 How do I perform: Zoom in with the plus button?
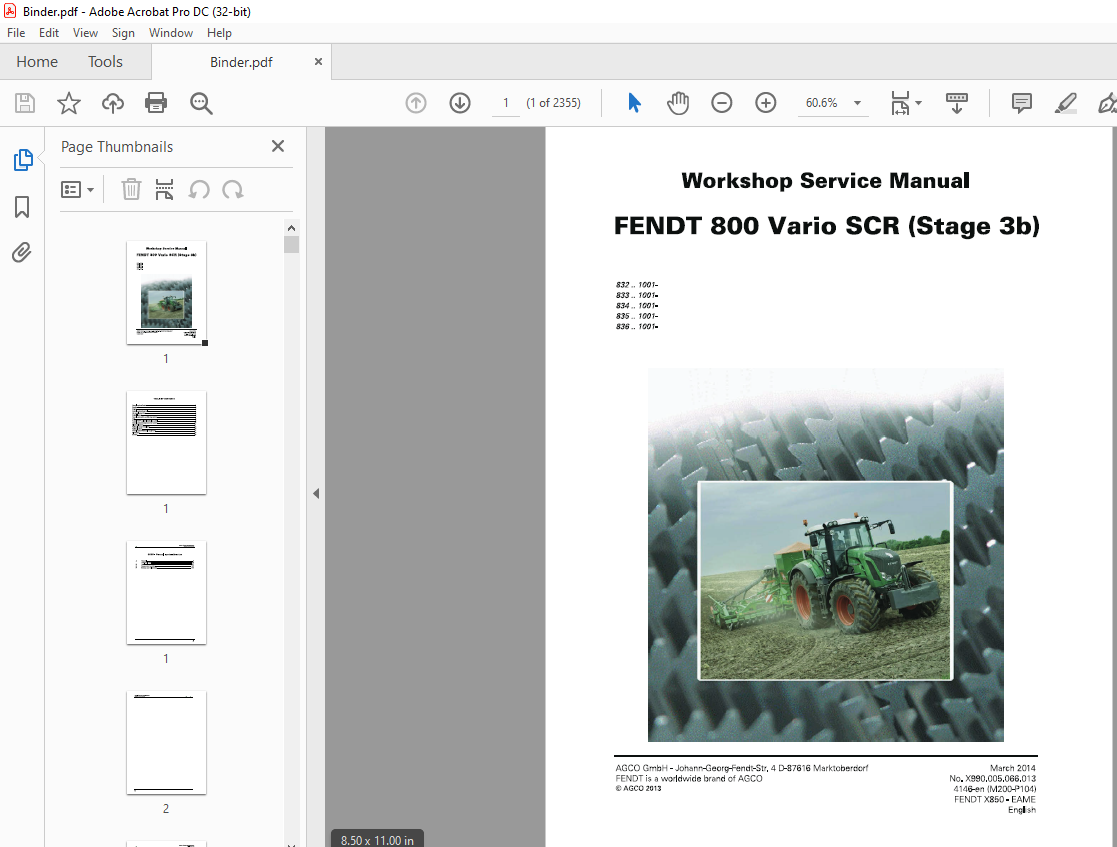(766, 103)
